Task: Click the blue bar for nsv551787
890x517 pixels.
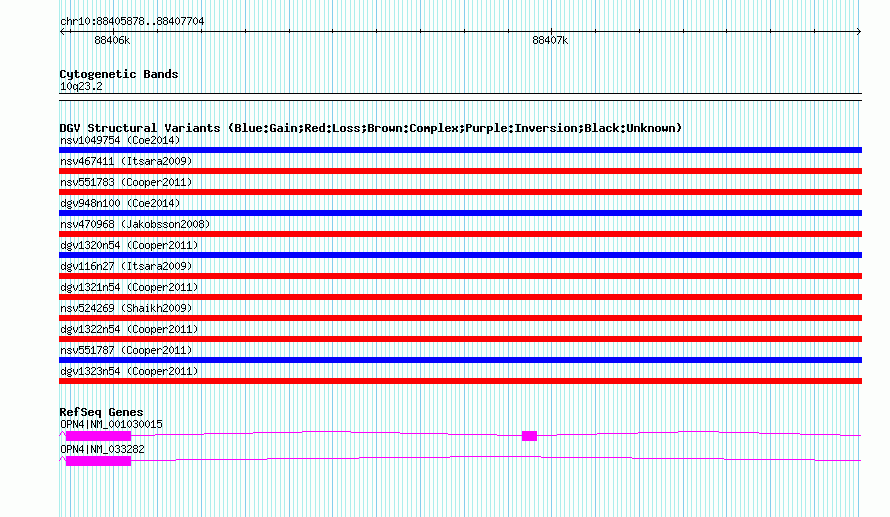Action: [x=460, y=360]
